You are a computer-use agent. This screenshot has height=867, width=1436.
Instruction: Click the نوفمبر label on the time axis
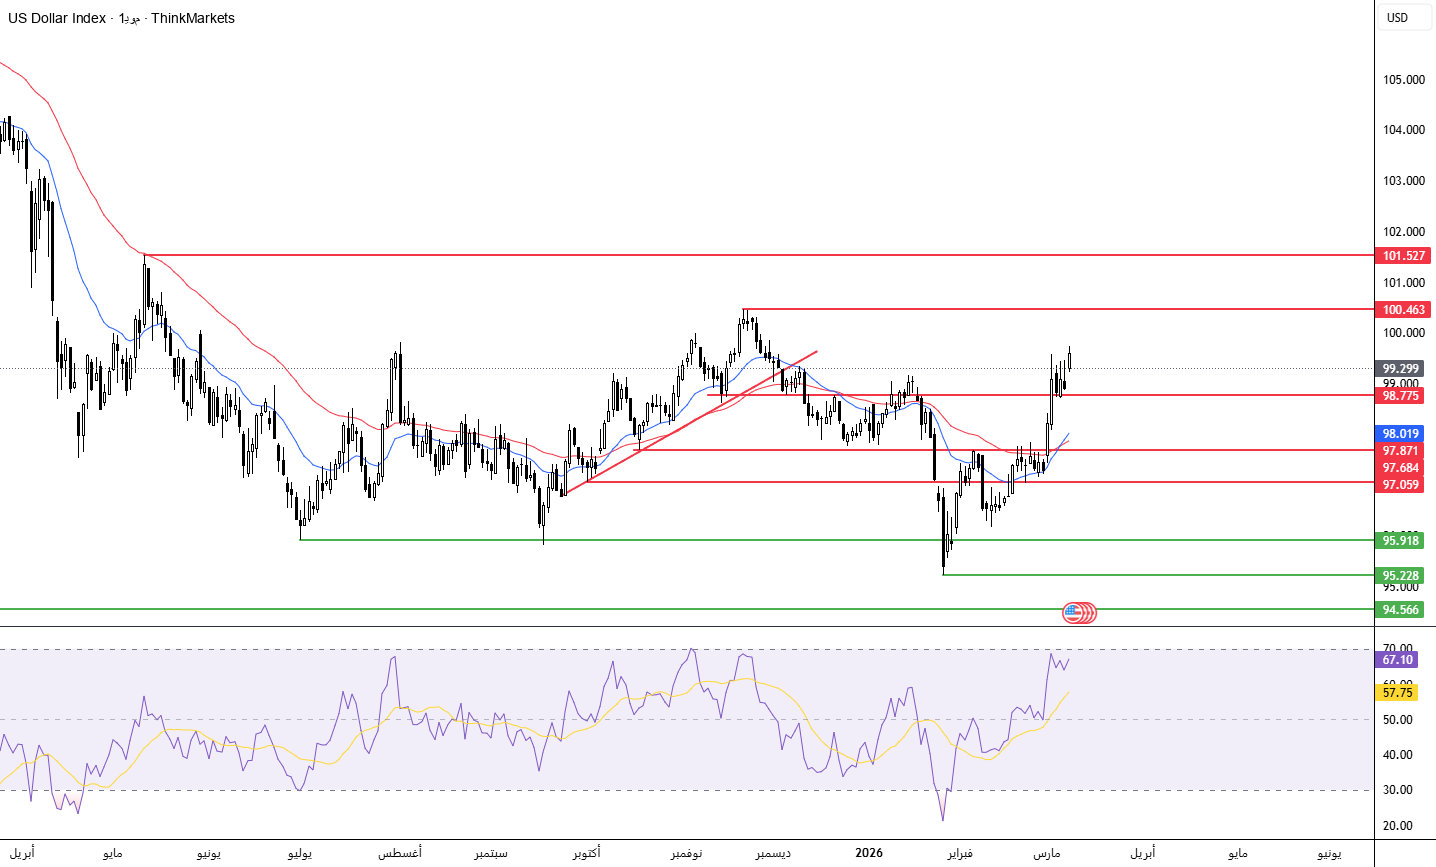click(x=686, y=853)
